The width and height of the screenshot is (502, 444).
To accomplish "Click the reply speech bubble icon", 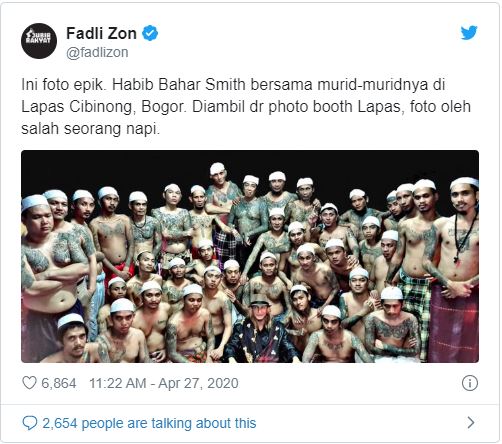I will tap(30, 423).
